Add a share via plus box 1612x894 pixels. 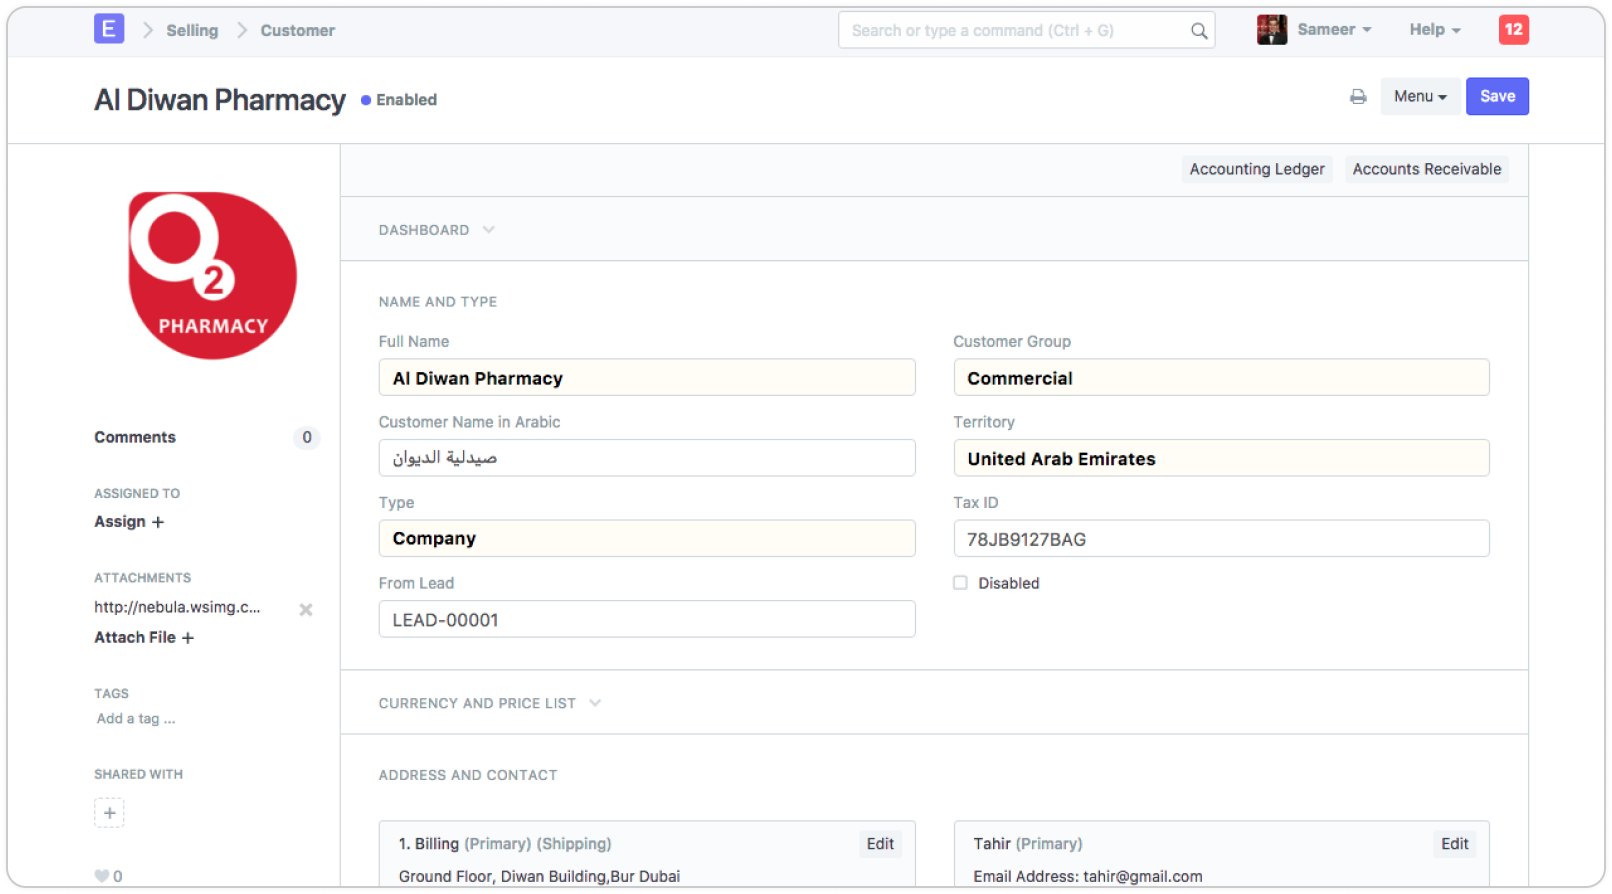(109, 813)
